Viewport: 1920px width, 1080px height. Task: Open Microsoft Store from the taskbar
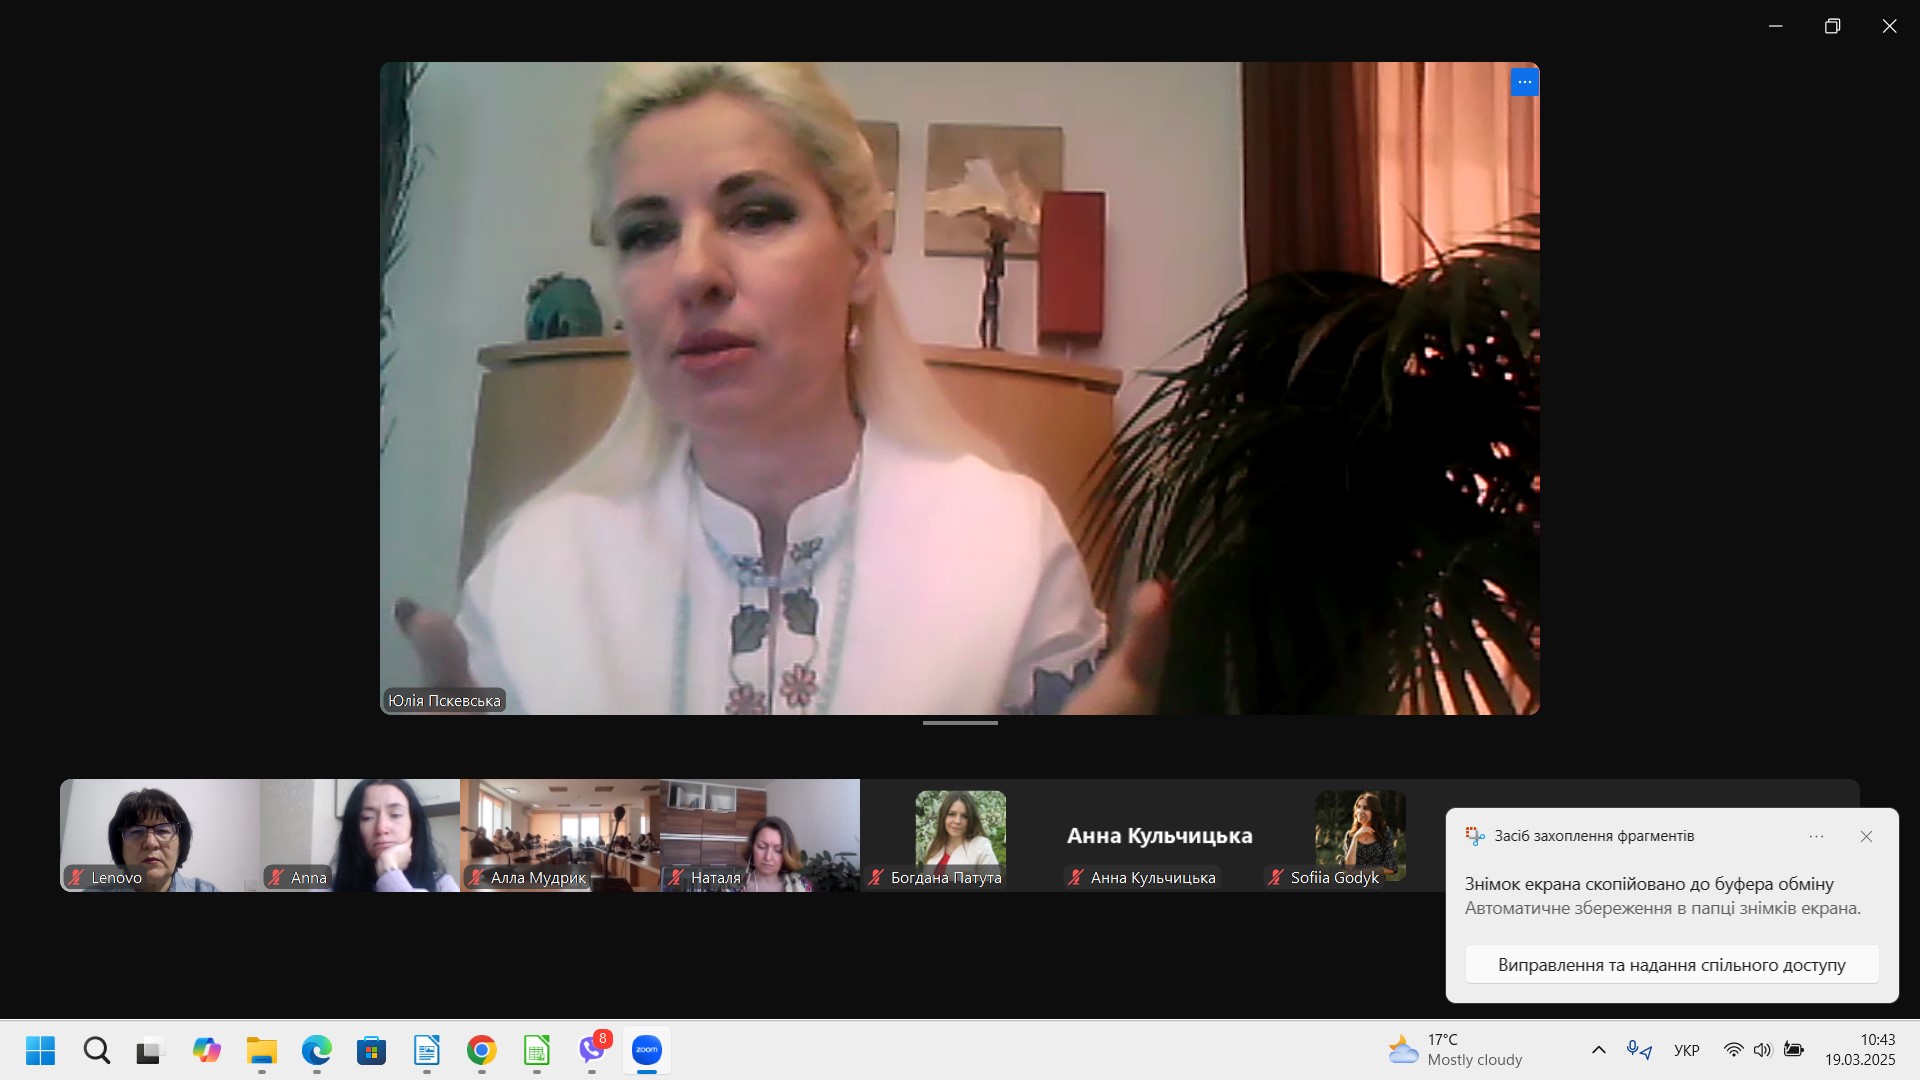(x=371, y=1050)
